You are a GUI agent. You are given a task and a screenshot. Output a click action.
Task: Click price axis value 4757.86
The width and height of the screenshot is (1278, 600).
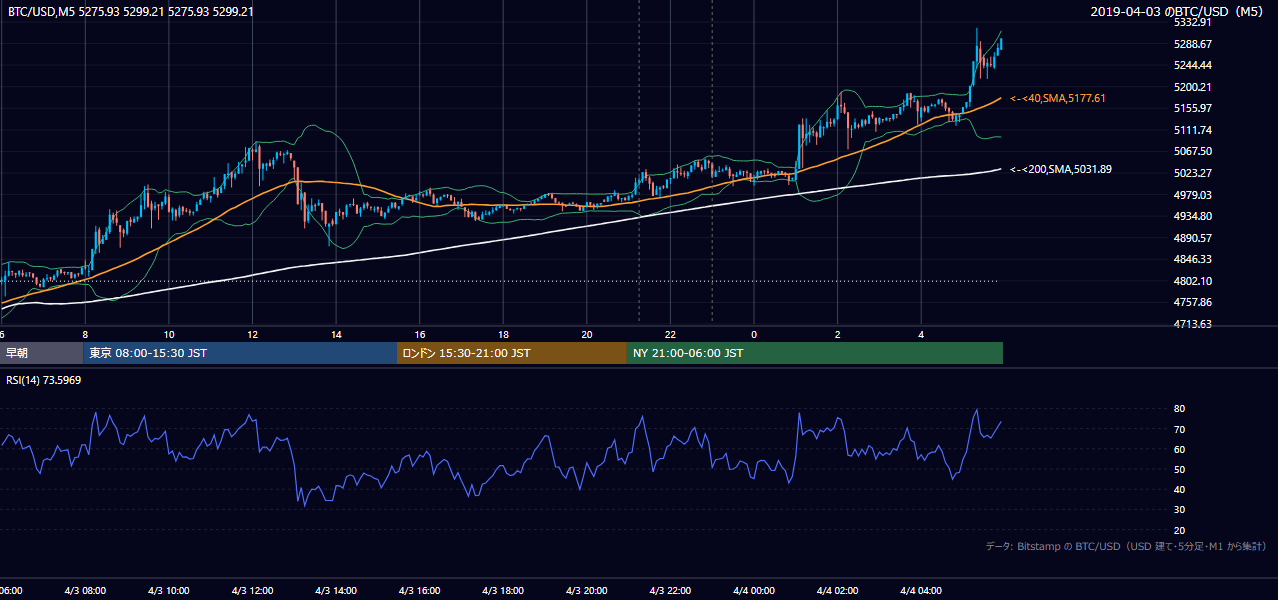pos(1193,302)
